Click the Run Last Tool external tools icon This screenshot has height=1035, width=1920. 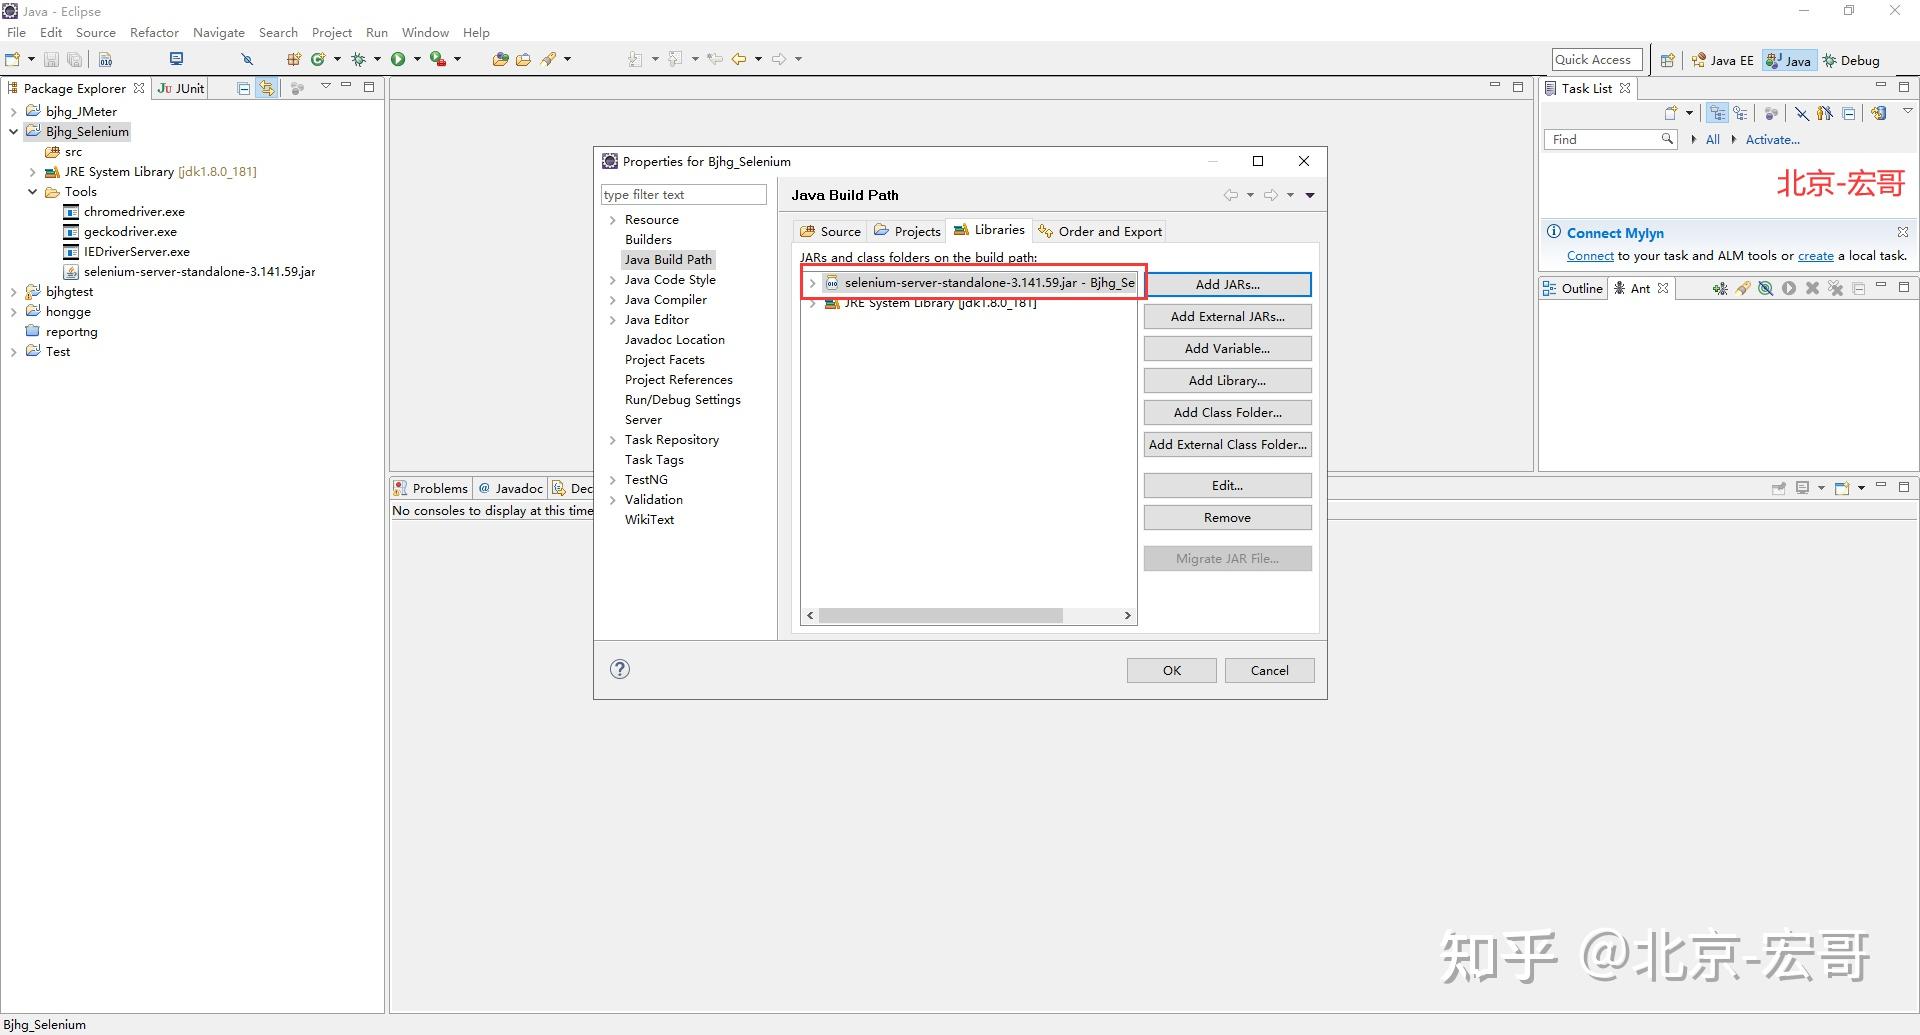437,59
